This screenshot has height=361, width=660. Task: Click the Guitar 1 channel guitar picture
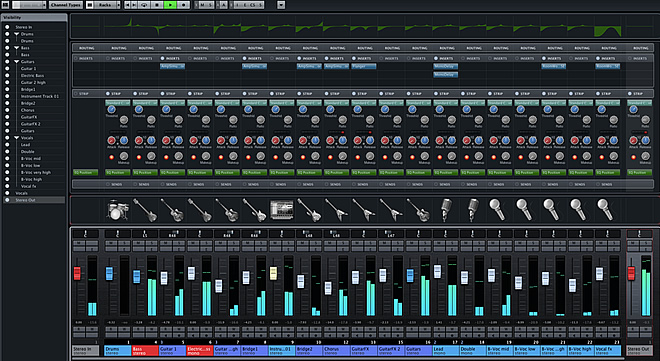[x=172, y=210]
